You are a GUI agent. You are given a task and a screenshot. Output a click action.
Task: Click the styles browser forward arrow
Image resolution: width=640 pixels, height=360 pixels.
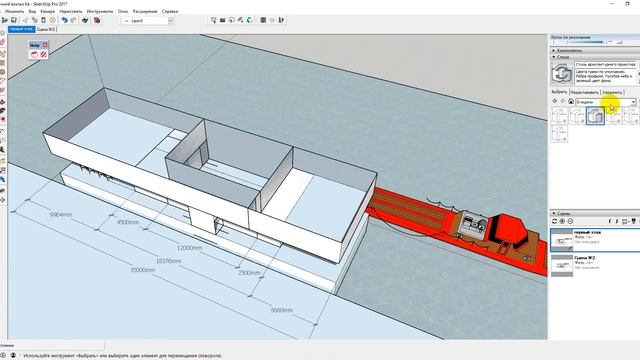(563, 101)
